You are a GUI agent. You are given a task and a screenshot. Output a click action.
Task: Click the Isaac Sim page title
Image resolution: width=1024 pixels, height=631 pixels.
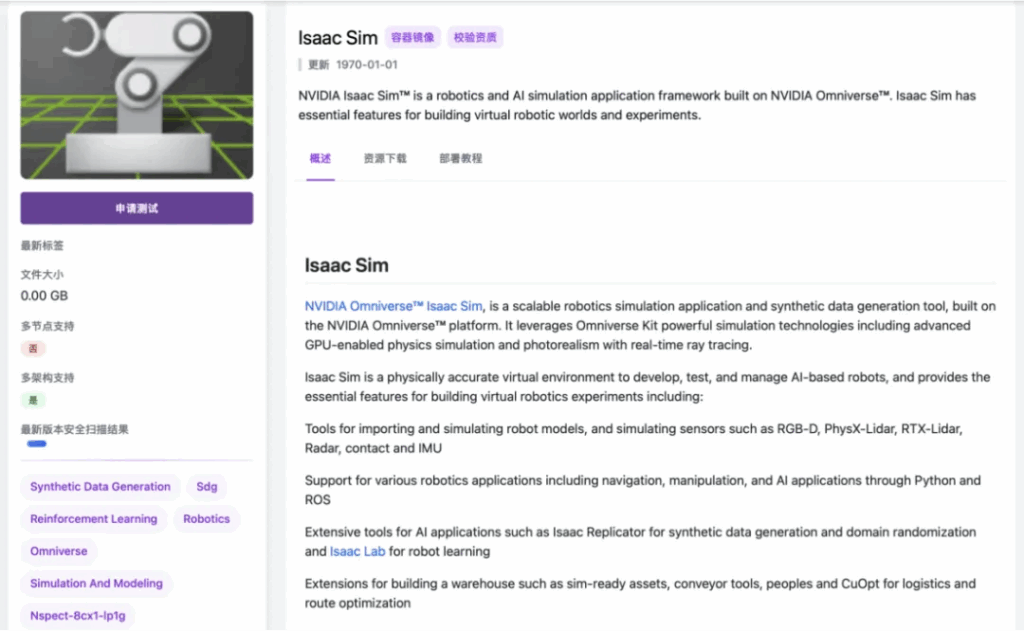point(338,38)
